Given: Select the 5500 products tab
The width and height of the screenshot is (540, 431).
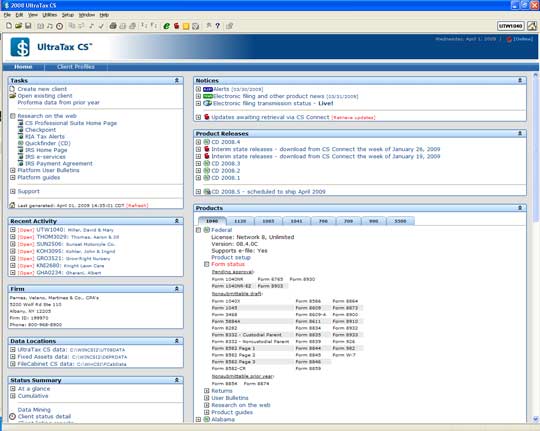Looking at the screenshot, I should (x=400, y=221).
